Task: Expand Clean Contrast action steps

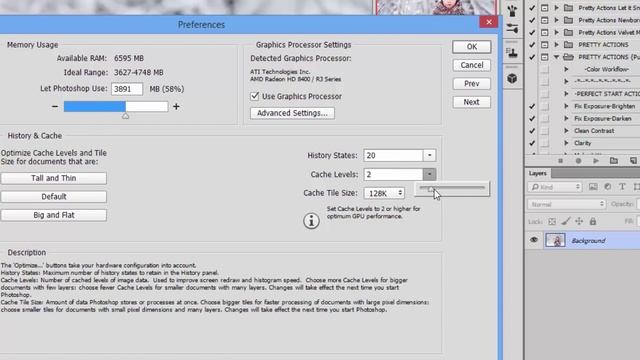Action: pos(567,131)
